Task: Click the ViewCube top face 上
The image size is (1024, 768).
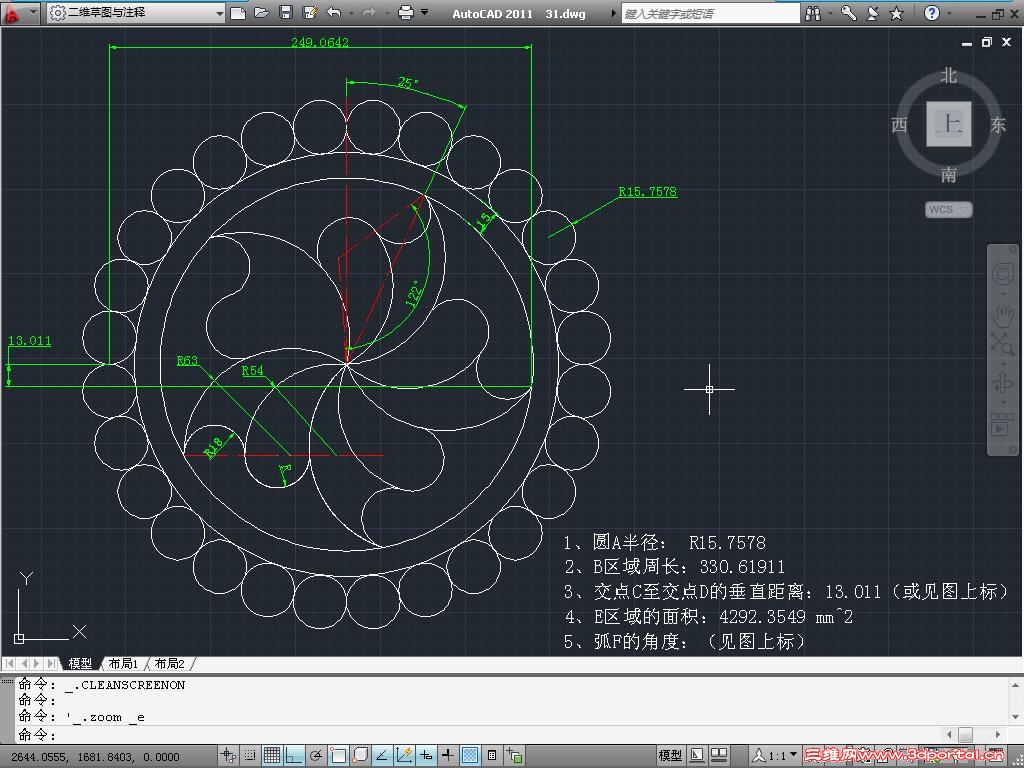Action: 949,123
